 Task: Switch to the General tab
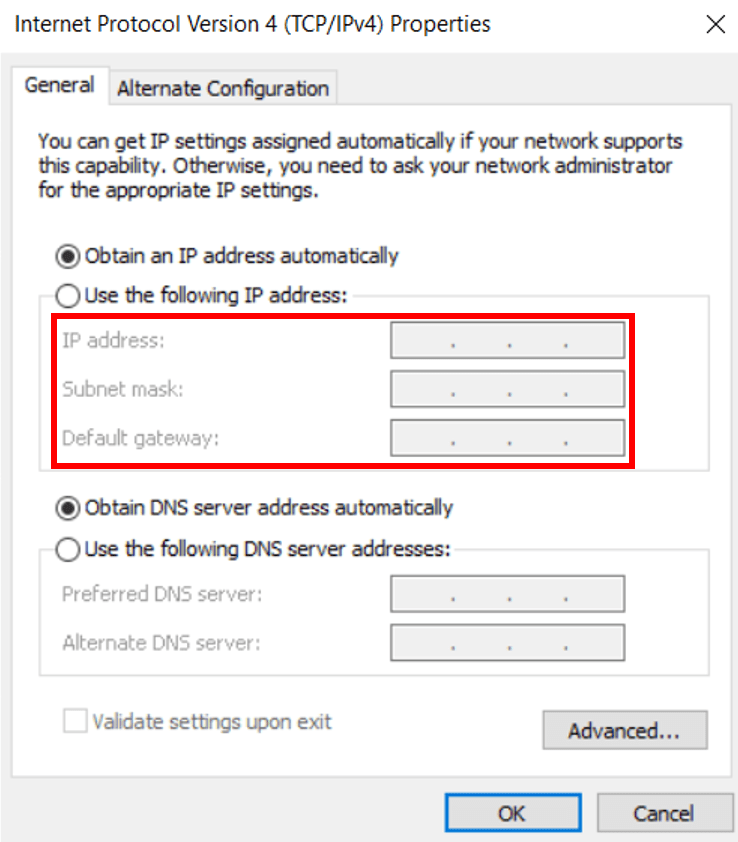click(60, 85)
